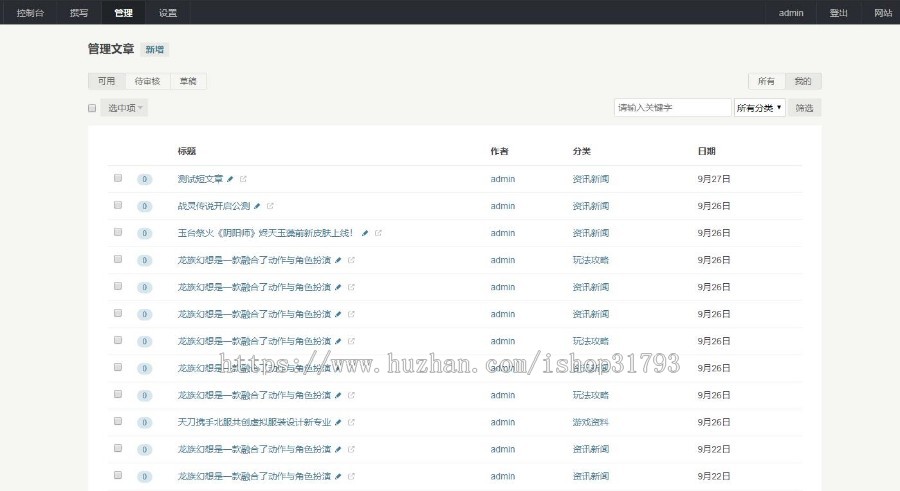Image resolution: width=900 pixels, height=491 pixels.
Task: Click external link icon beside 战灵传说开启公测
Action: tap(270, 206)
